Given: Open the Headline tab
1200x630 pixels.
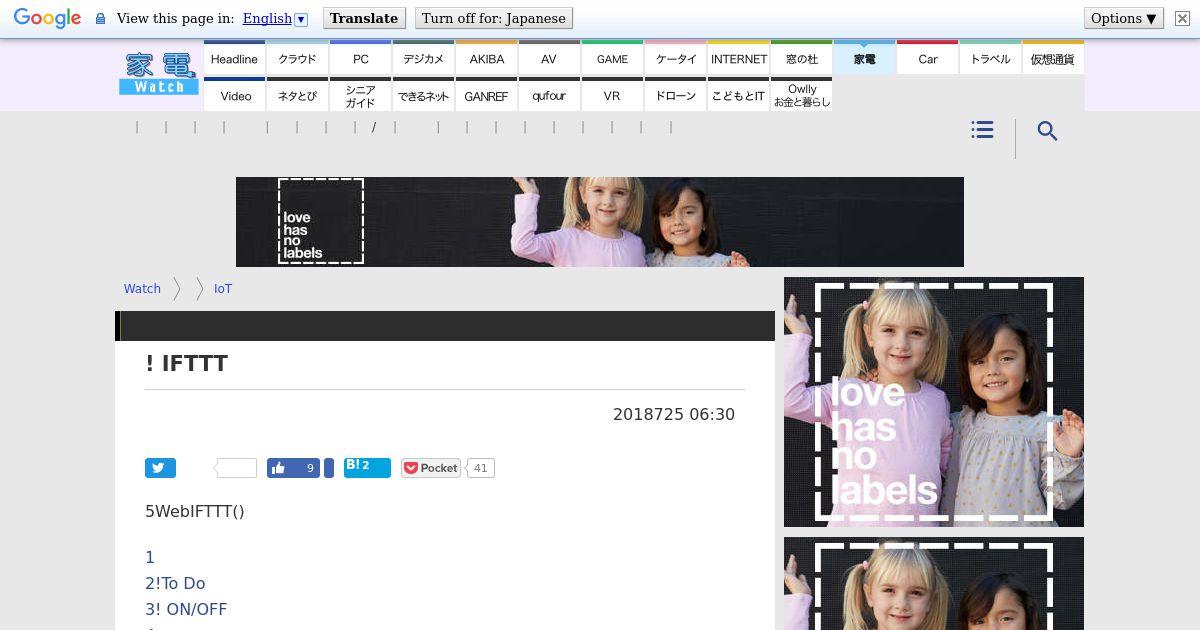Looking at the screenshot, I should 234,58.
